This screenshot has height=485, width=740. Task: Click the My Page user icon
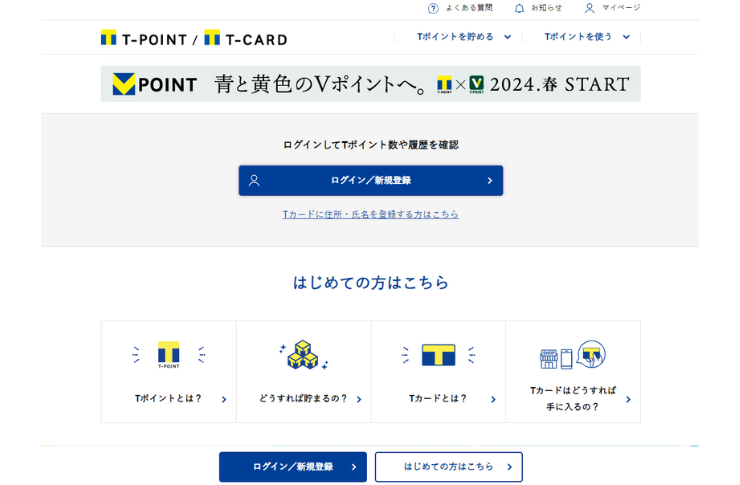point(590,8)
